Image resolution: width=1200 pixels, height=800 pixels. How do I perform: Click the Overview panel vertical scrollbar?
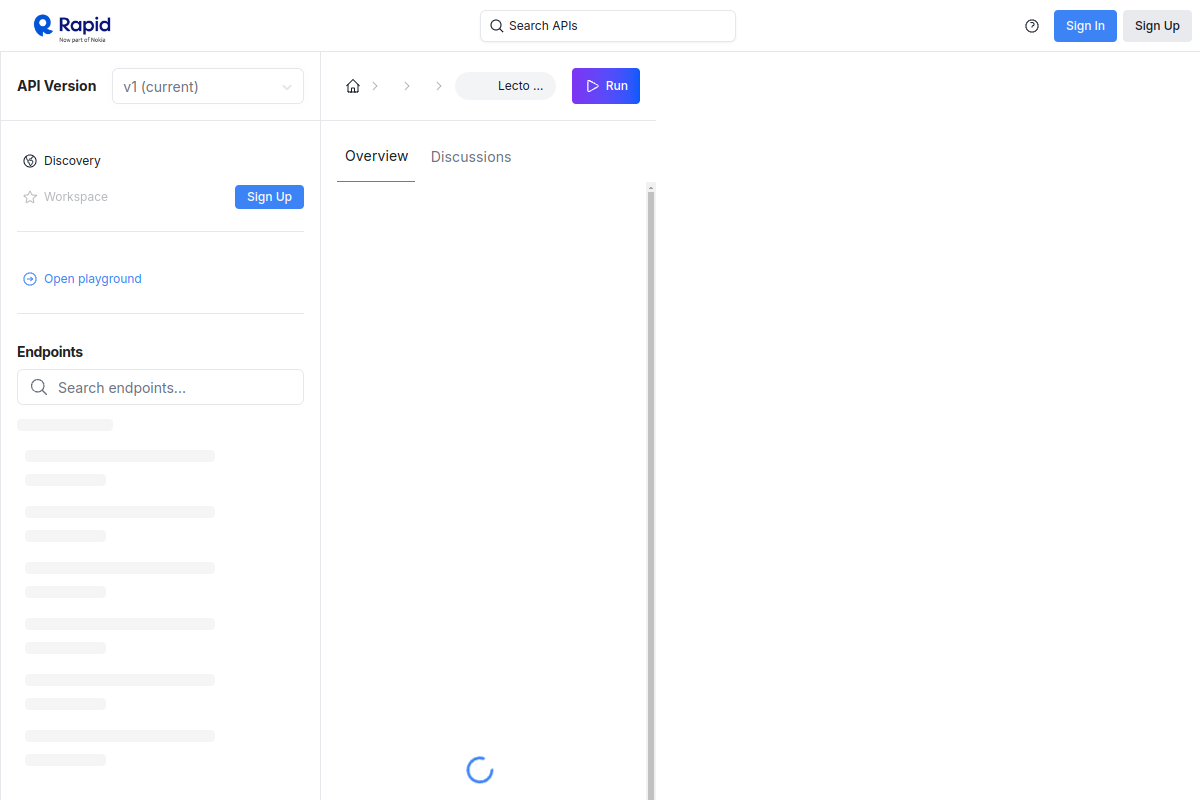coord(651,491)
